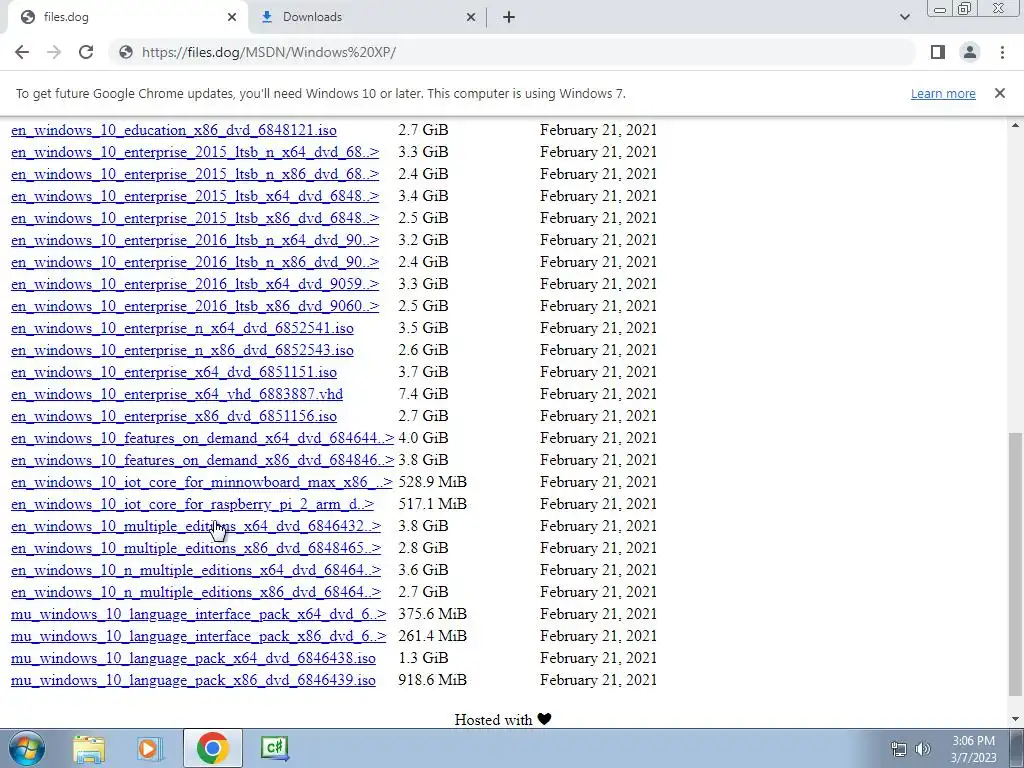
Task: Click the 517.1 MiB size value
Action: (x=432, y=504)
